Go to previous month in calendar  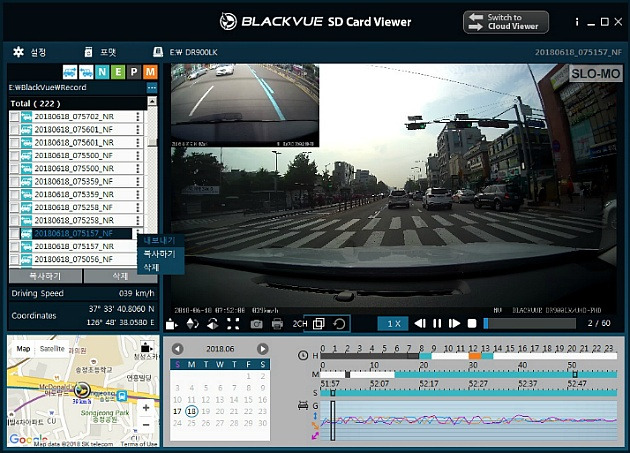click(178, 349)
